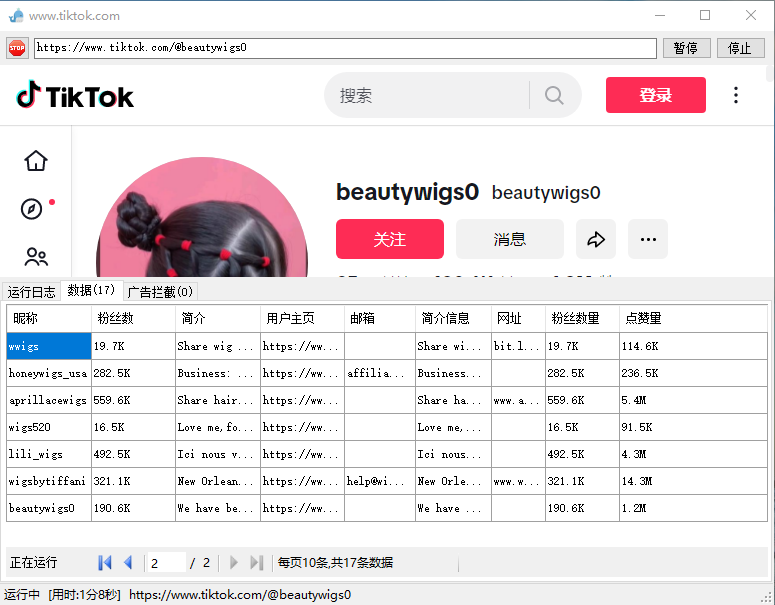Screen dimensions: 775x605
Task: Select the beautywigs0 nickname table cell
Action: click(49, 508)
